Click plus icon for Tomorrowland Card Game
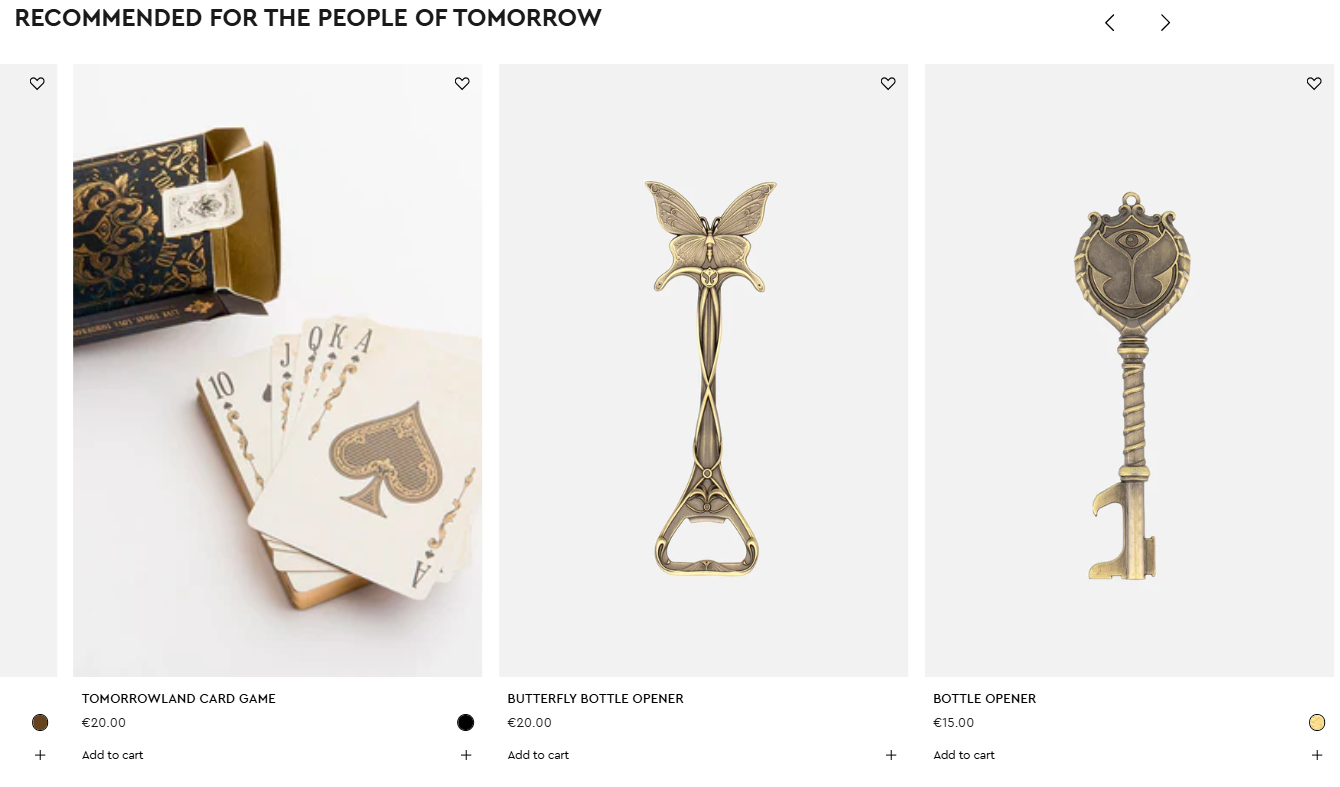This screenshot has height=787, width=1340. point(466,755)
